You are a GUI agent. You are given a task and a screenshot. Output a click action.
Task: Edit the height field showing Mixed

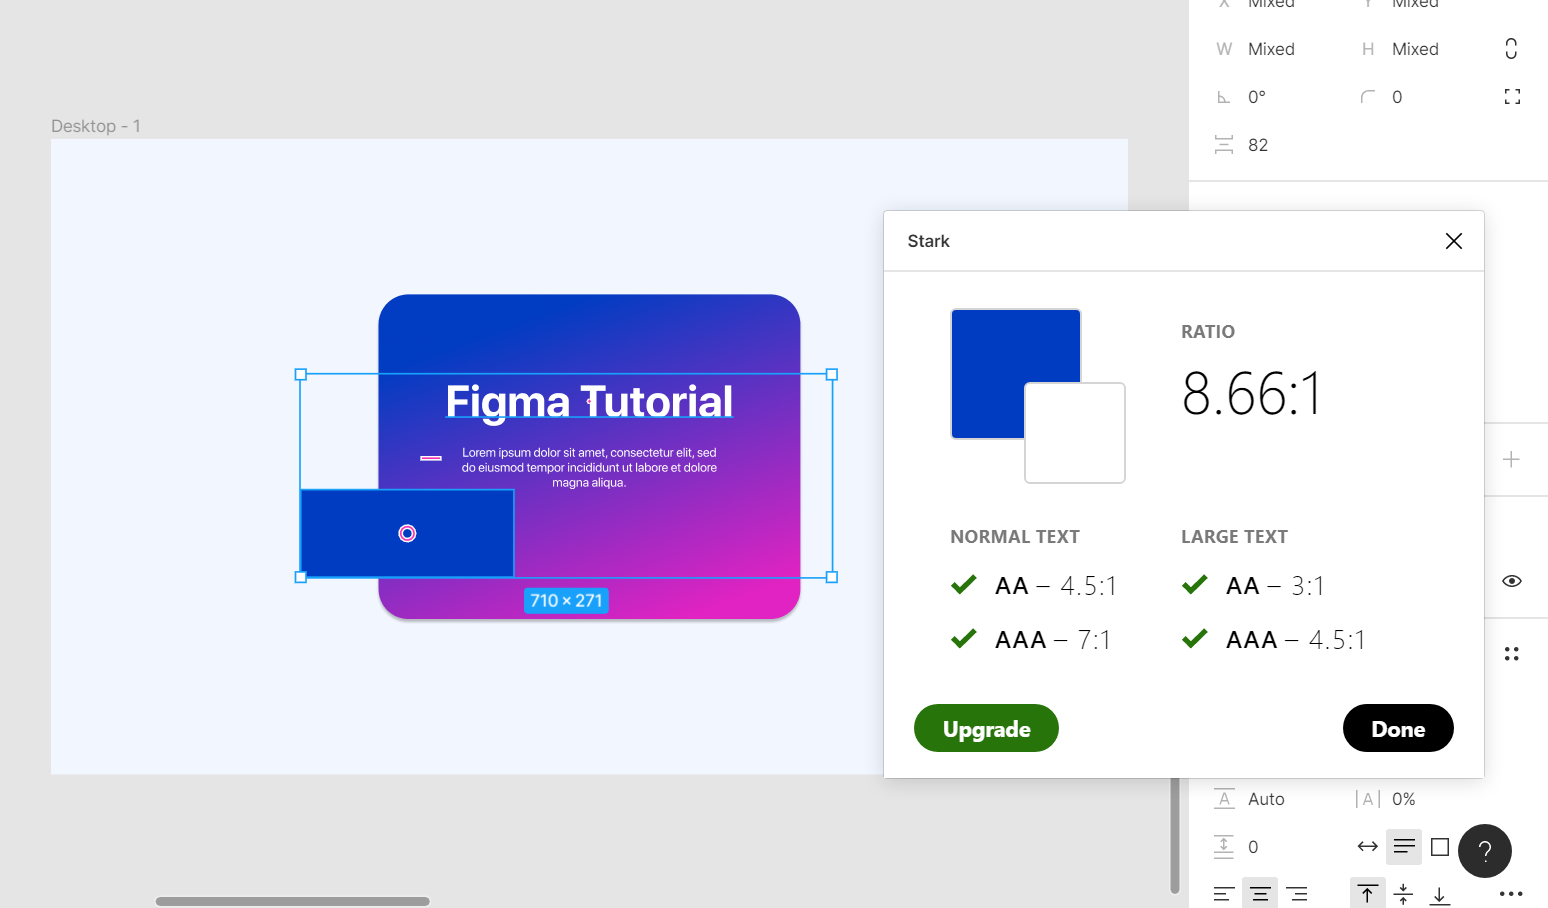[1415, 49]
